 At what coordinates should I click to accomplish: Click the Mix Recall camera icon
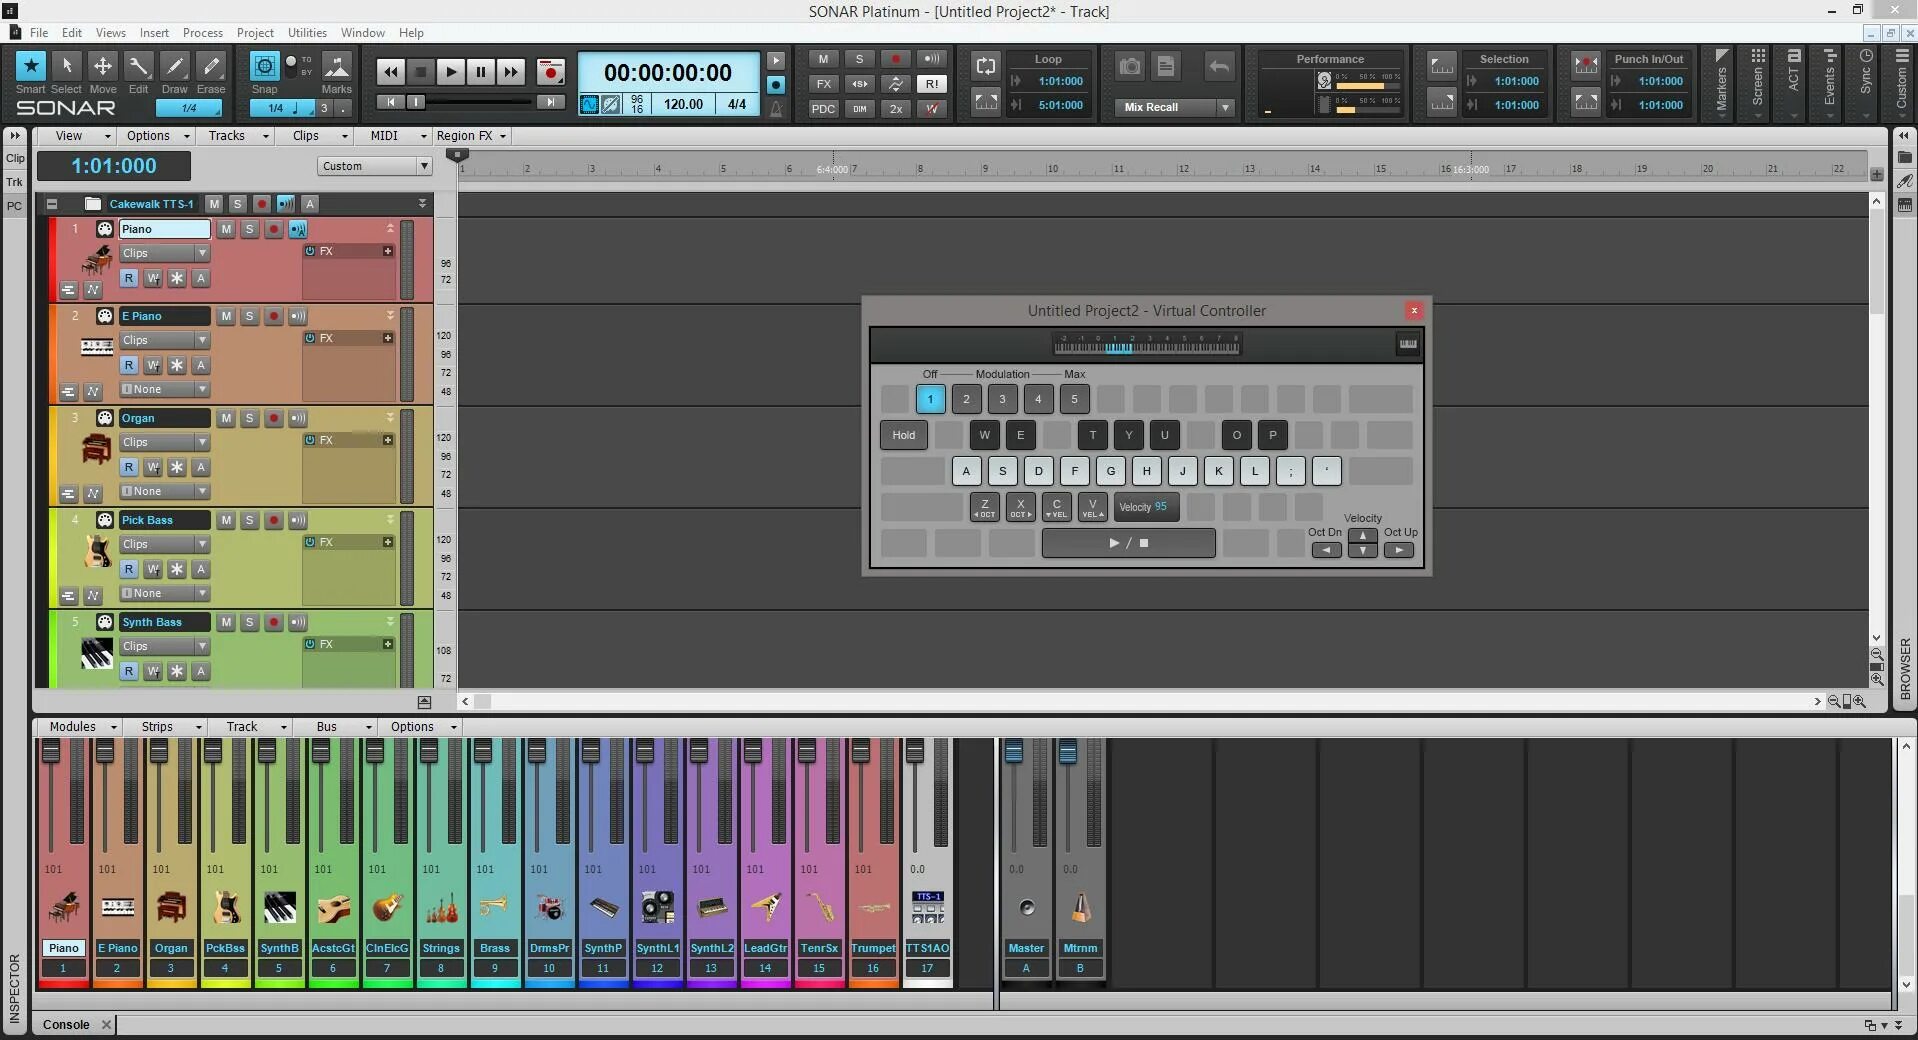click(1130, 67)
